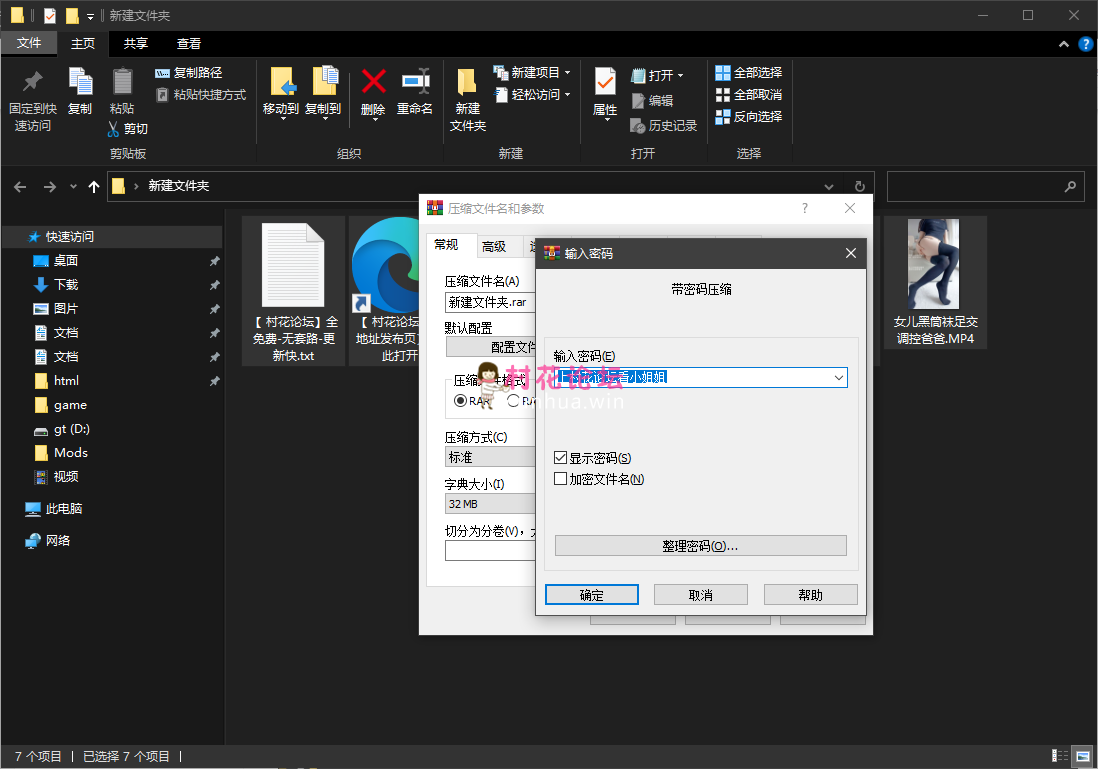
Task: Open the 新建项目 dropdown menu
Action: pos(567,73)
